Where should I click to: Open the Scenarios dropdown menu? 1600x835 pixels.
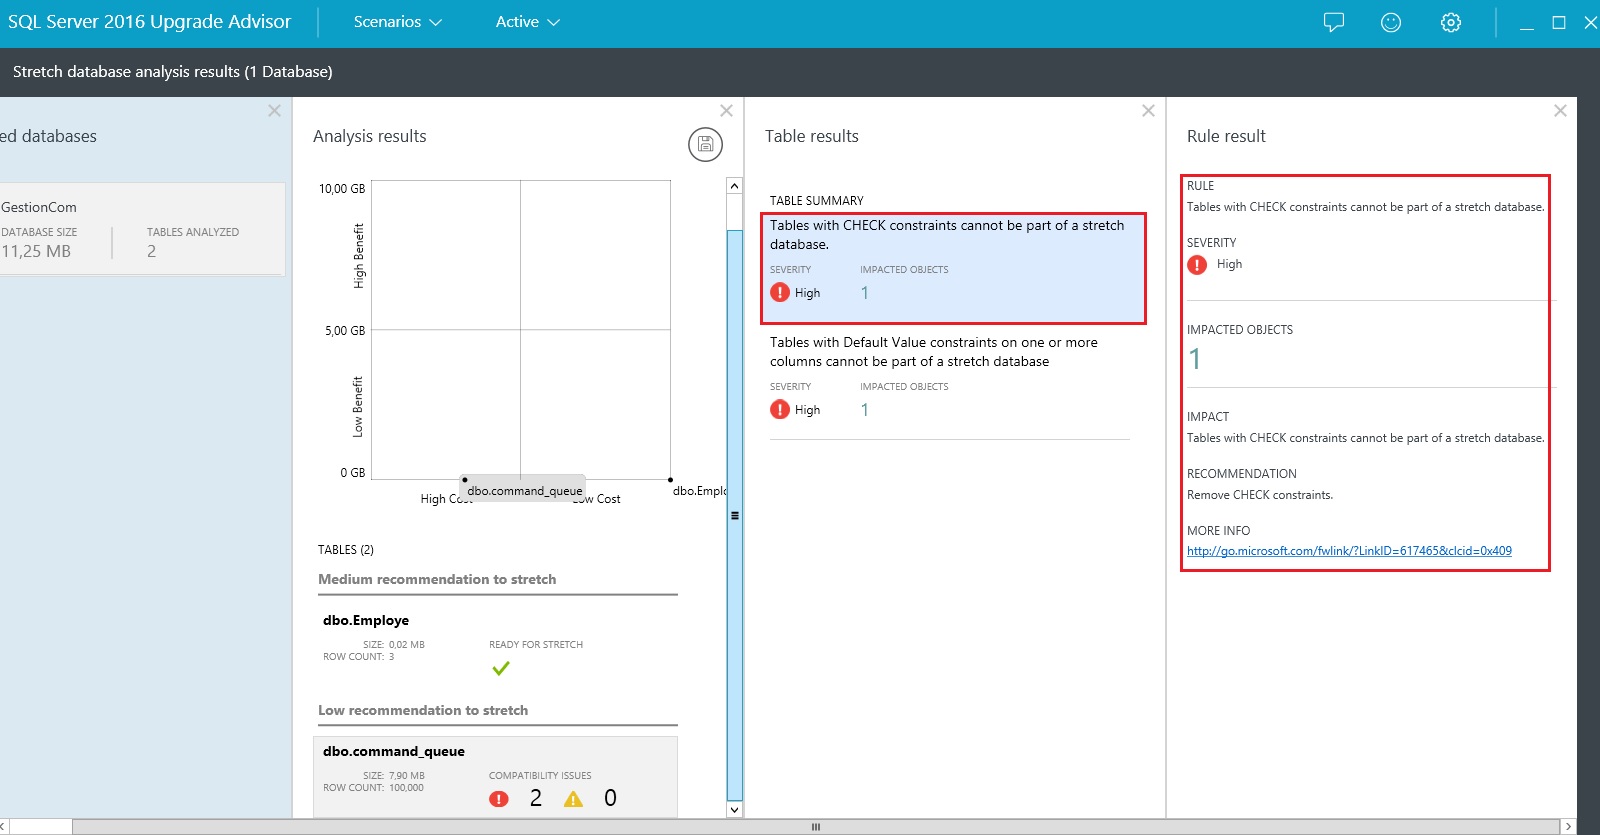pyautogui.click(x=397, y=22)
